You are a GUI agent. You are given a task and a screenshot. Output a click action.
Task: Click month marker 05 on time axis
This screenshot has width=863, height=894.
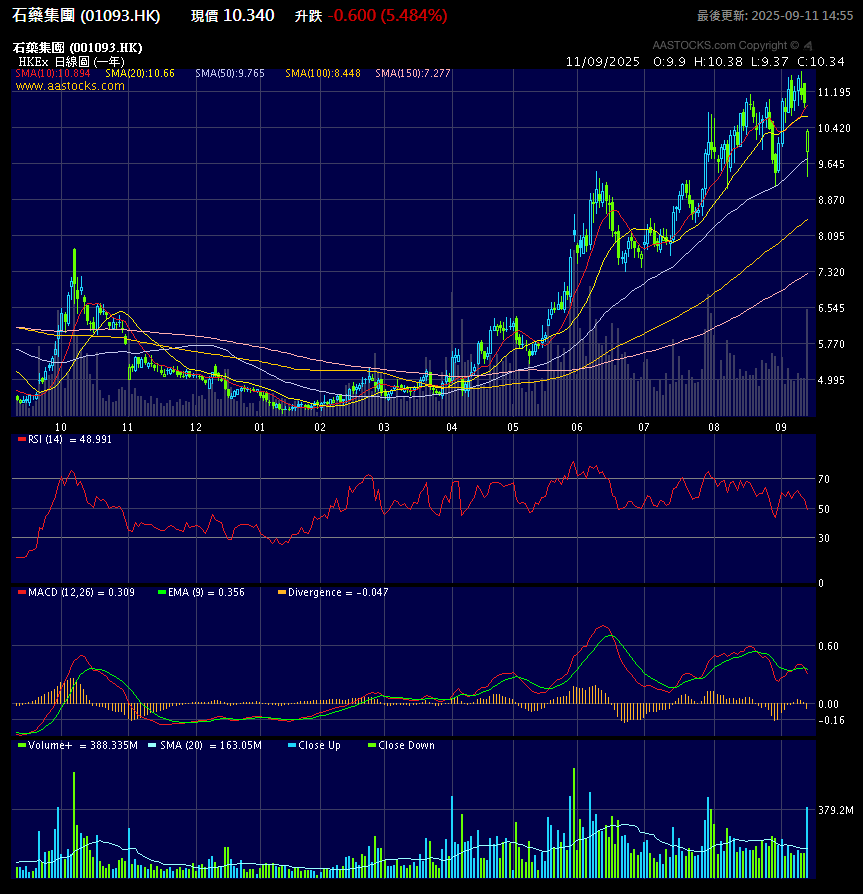tap(513, 427)
